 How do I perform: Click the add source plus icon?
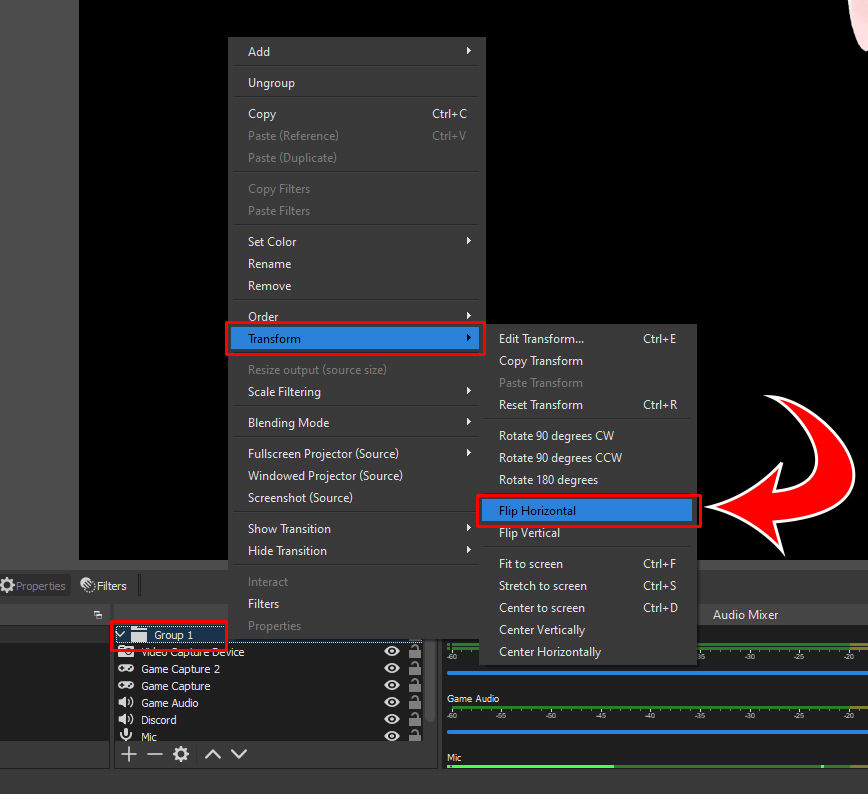click(x=128, y=754)
